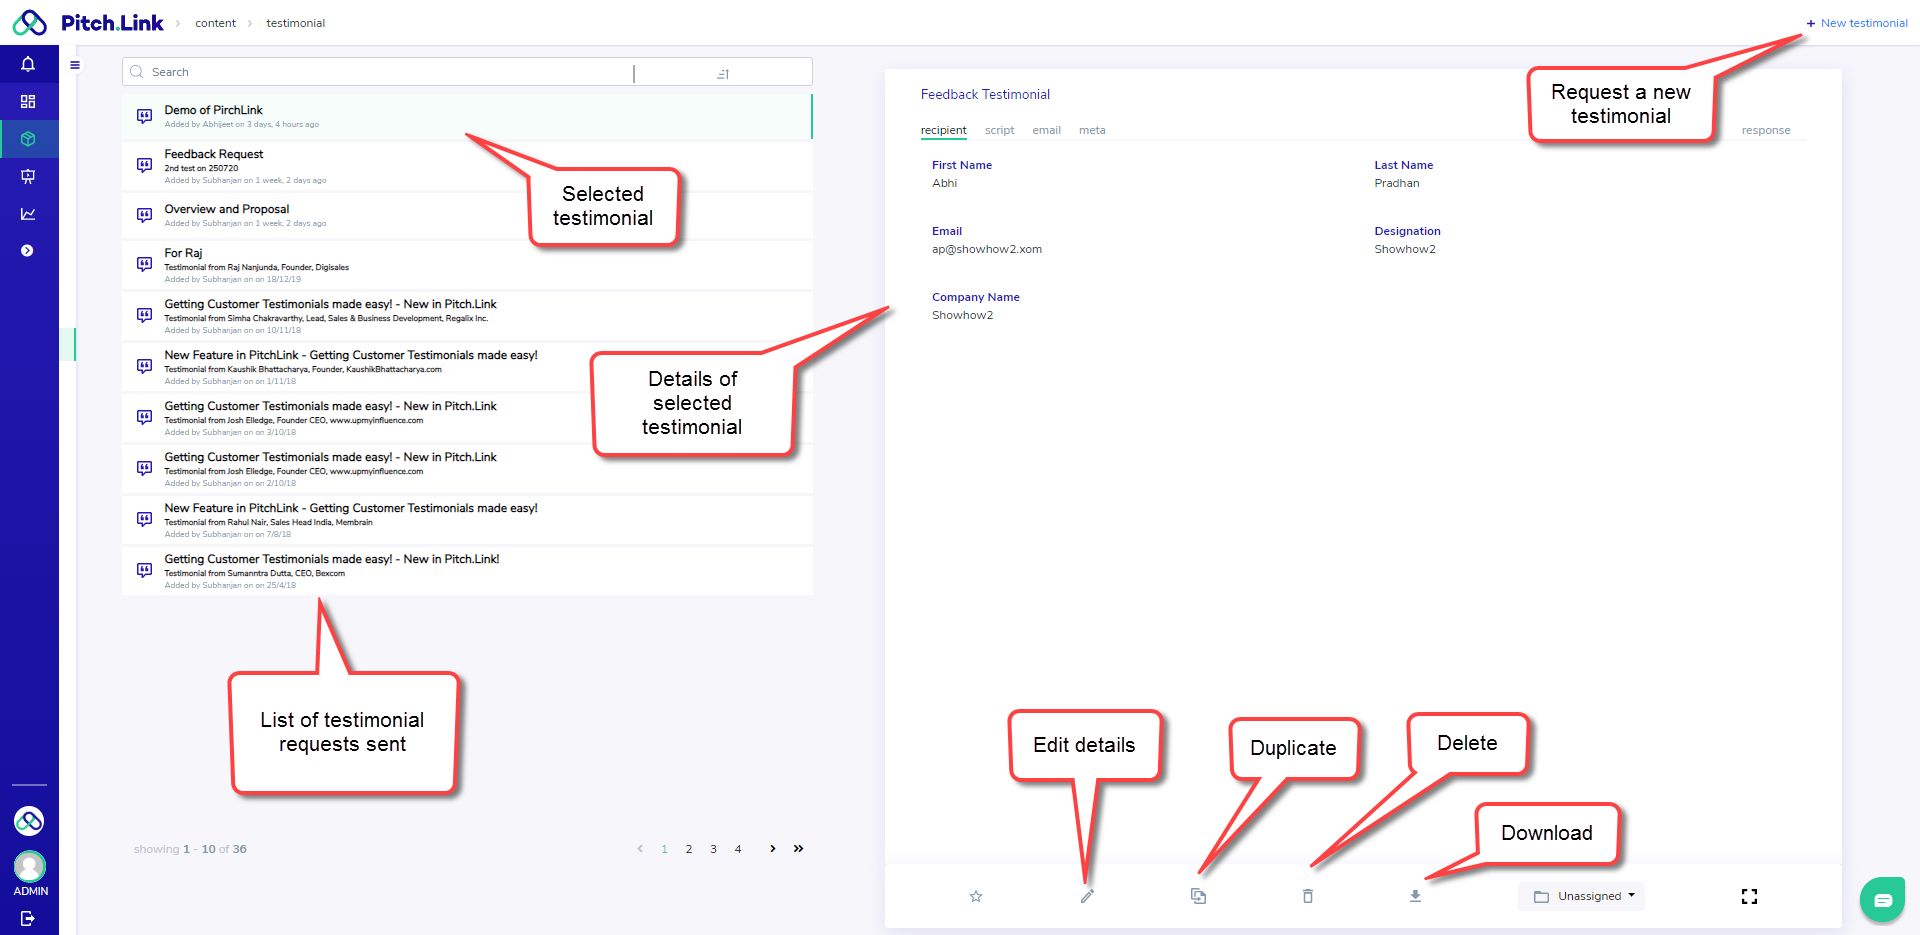Viewport: 1920px width, 935px height.
Task: Download the testimonial via download icon
Action: (x=1415, y=897)
